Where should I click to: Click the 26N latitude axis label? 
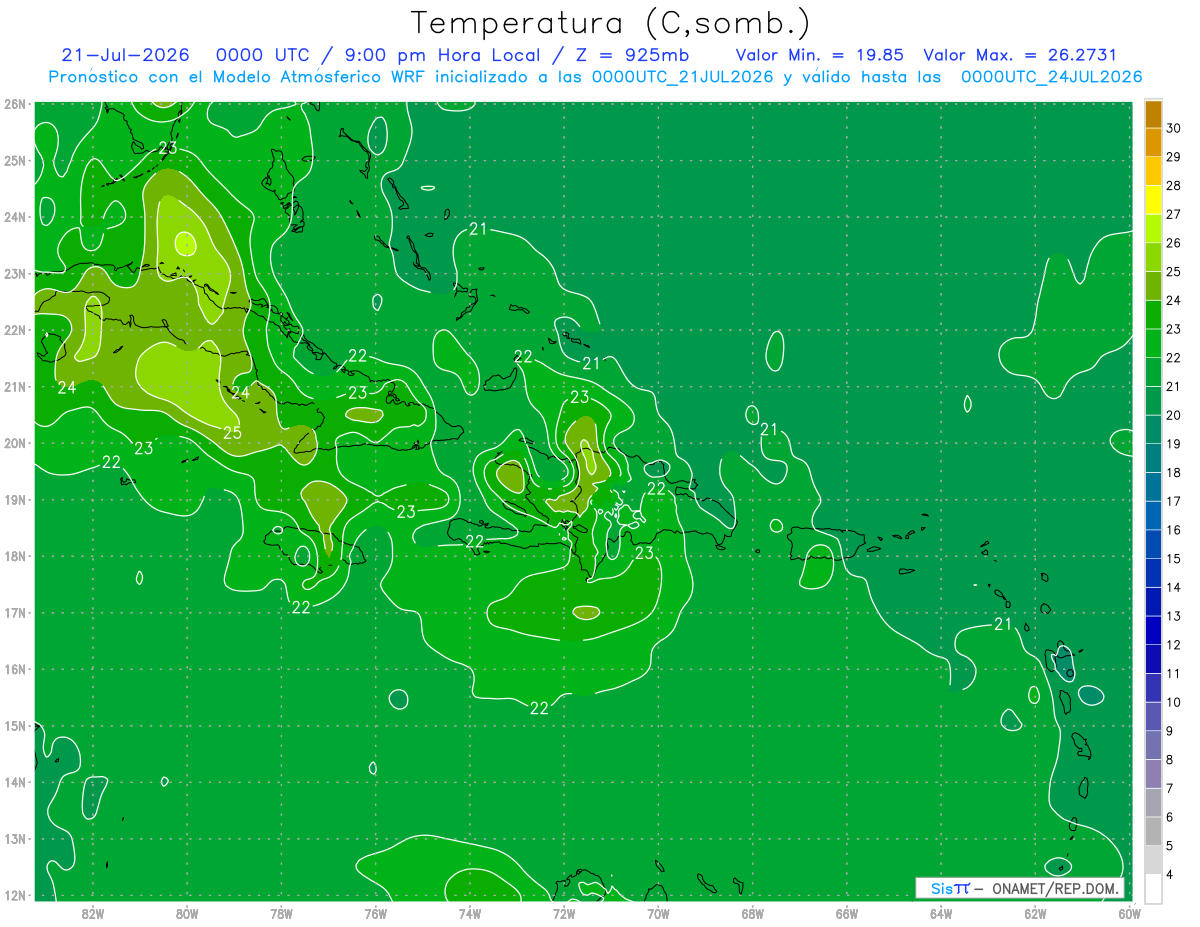tap(14, 104)
